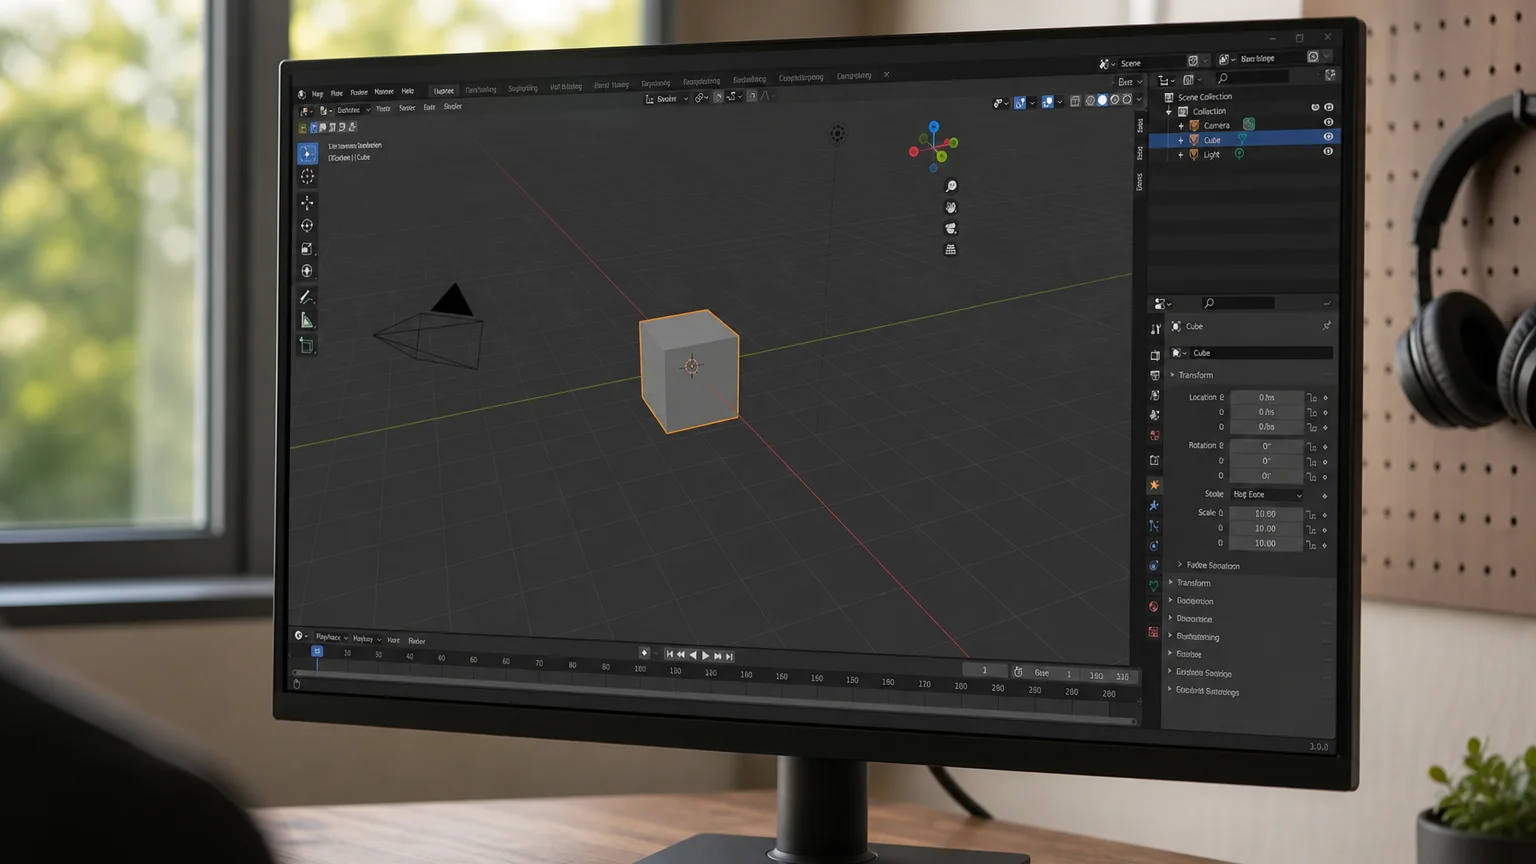Screen dimensions: 1536x864
Task: Activate the Measure ruler tool
Action: click(307, 321)
